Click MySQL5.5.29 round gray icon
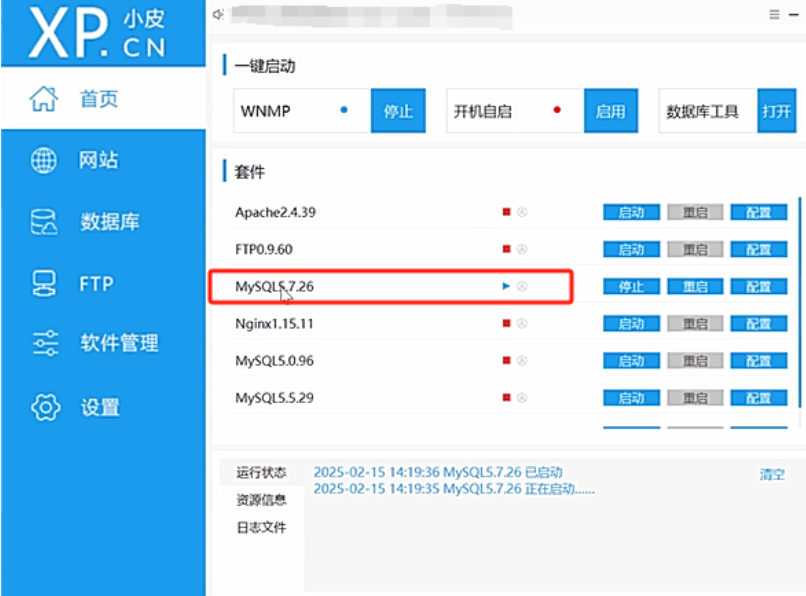806x596 pixels. 522,397
